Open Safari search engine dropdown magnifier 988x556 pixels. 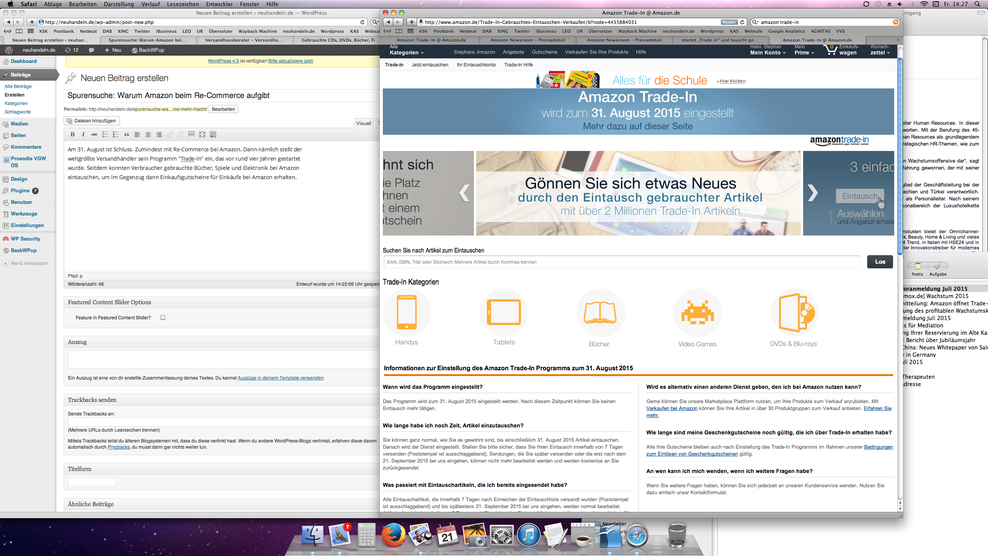pos(755,22)
